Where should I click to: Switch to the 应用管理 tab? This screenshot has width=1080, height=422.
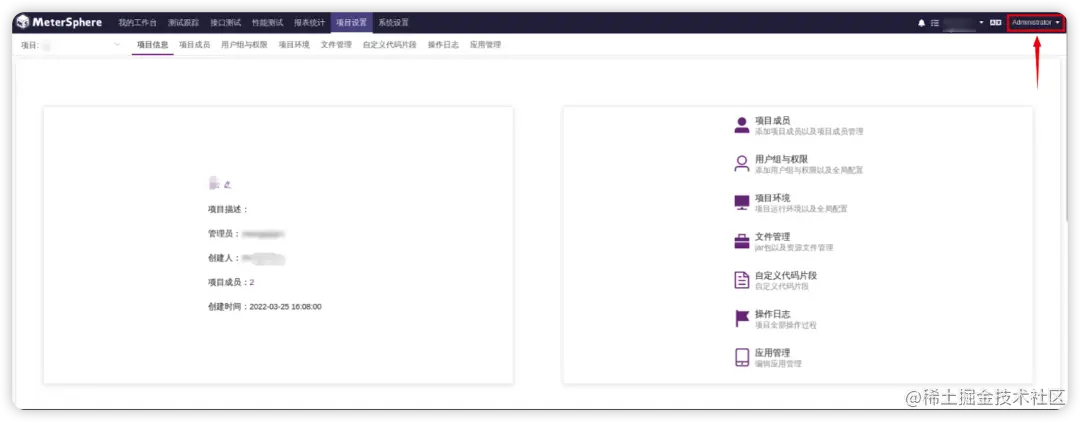[486, 45]
